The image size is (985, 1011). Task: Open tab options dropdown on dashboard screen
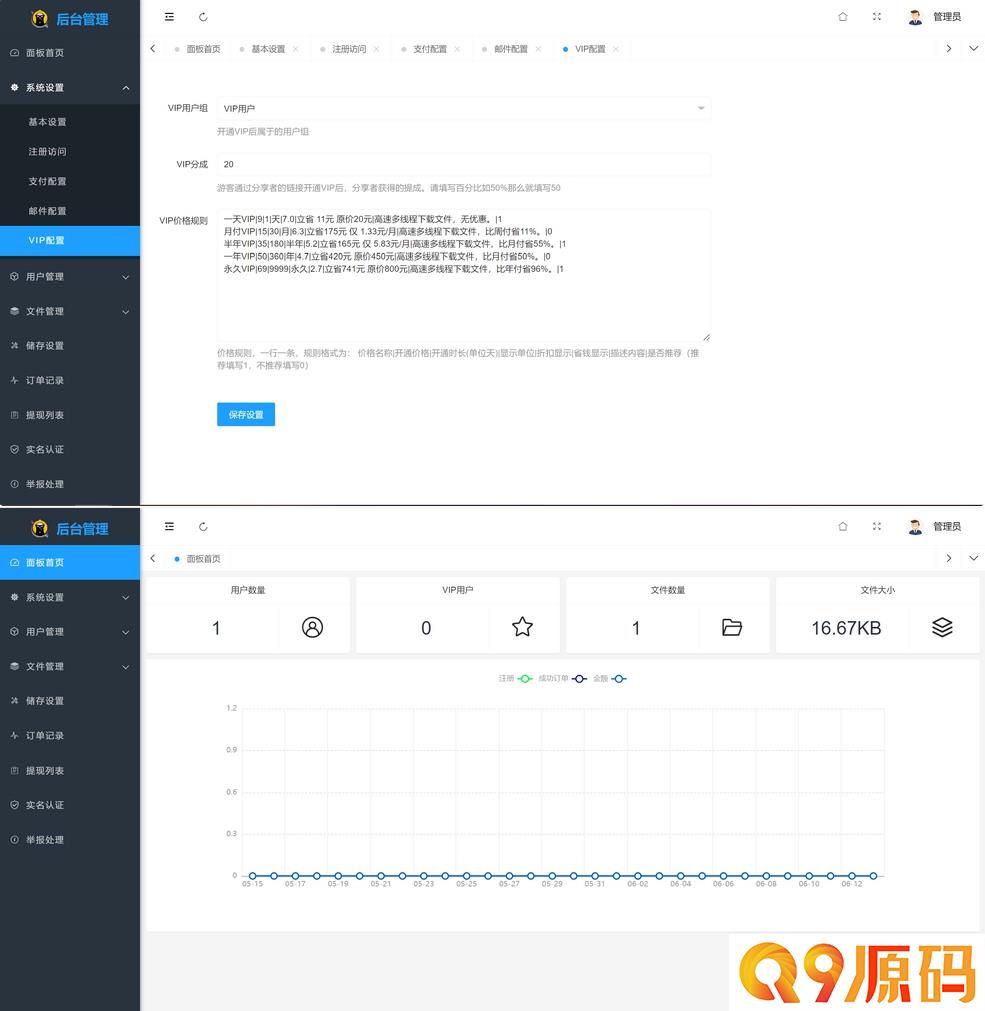pyautogui.click(x=973, y=558)
